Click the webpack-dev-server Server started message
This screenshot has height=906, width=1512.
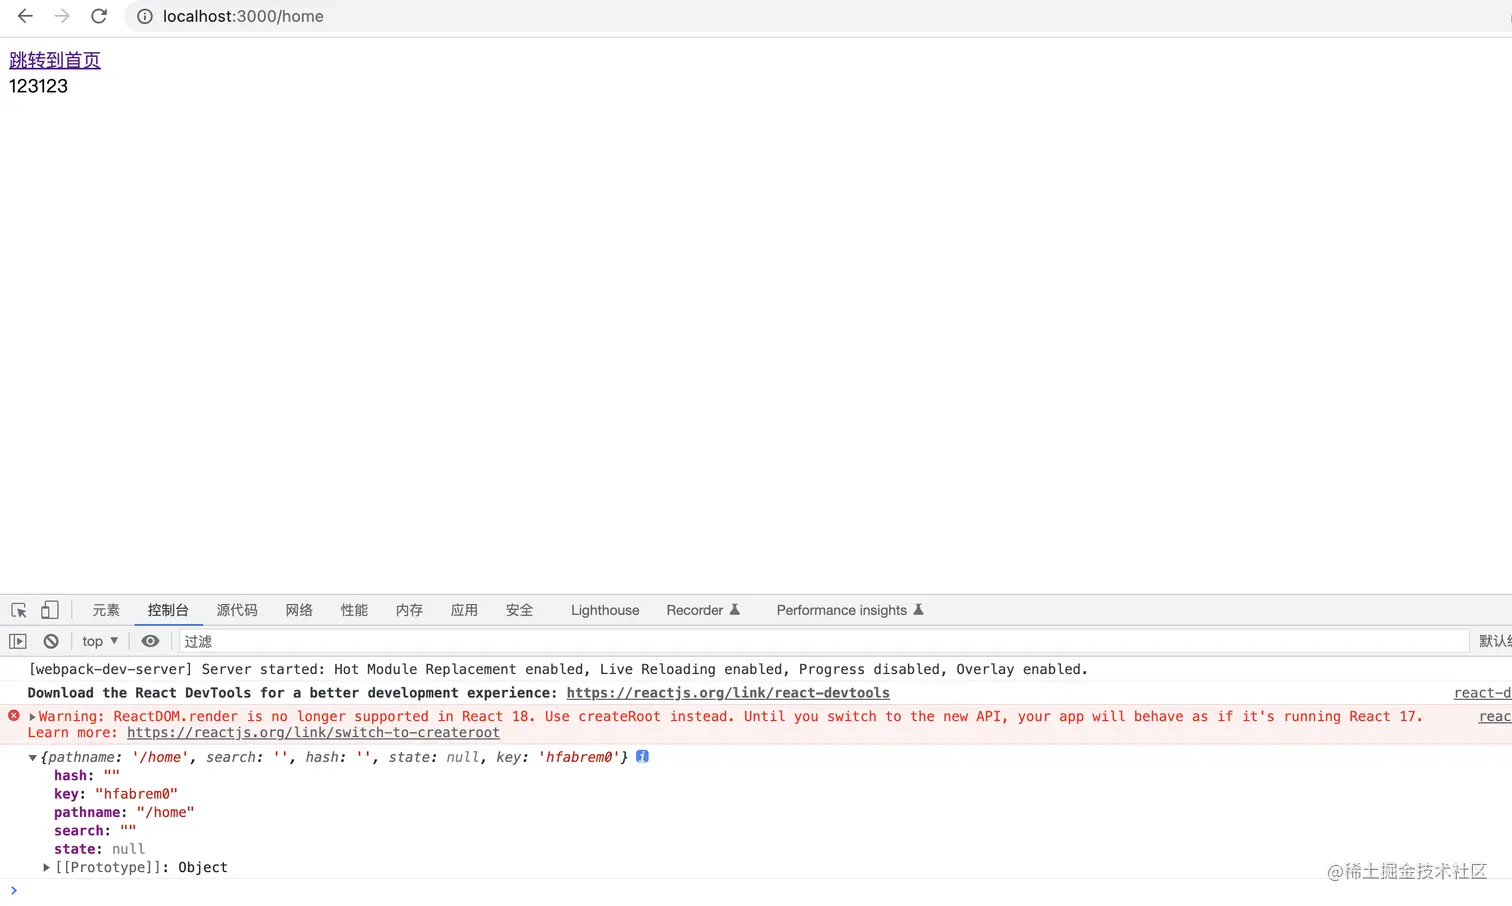[558, 669]
